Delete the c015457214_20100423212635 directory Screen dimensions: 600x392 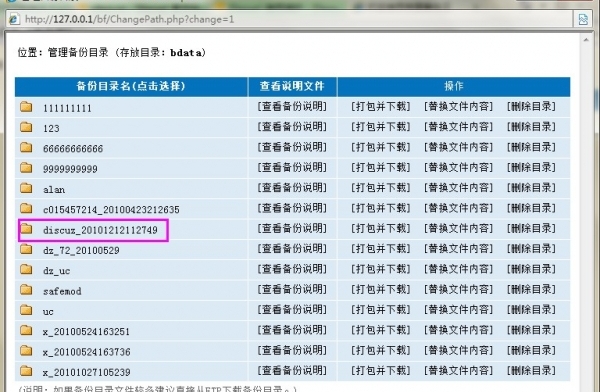[531, 208]
